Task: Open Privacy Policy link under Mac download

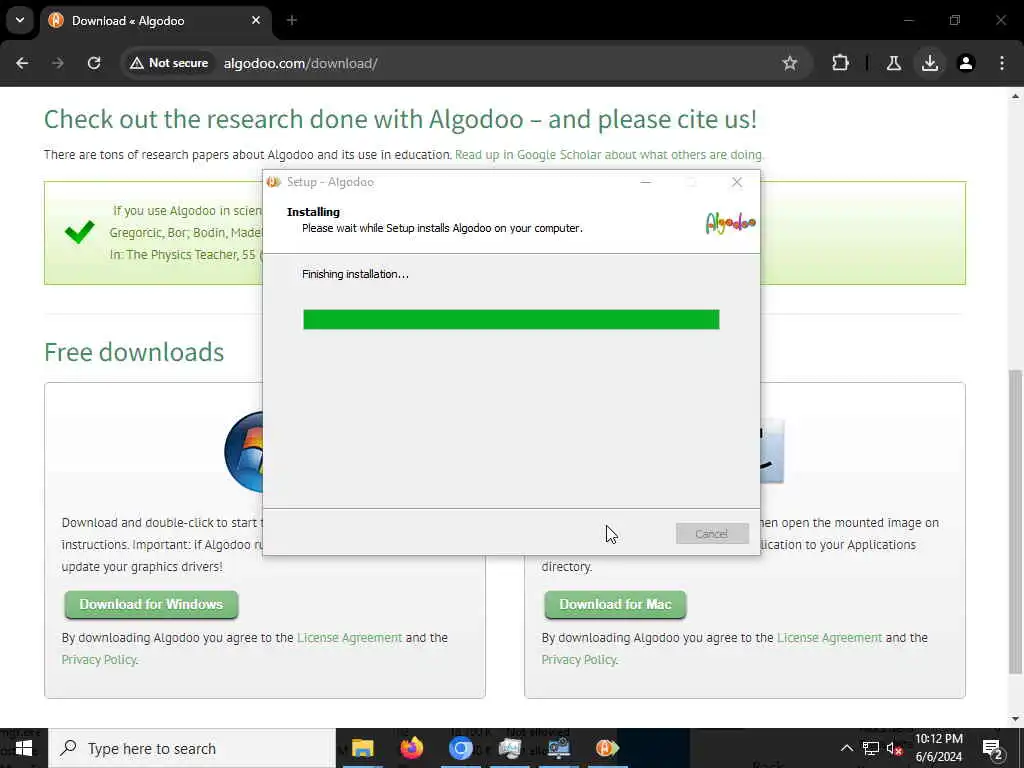Action: 579,660
